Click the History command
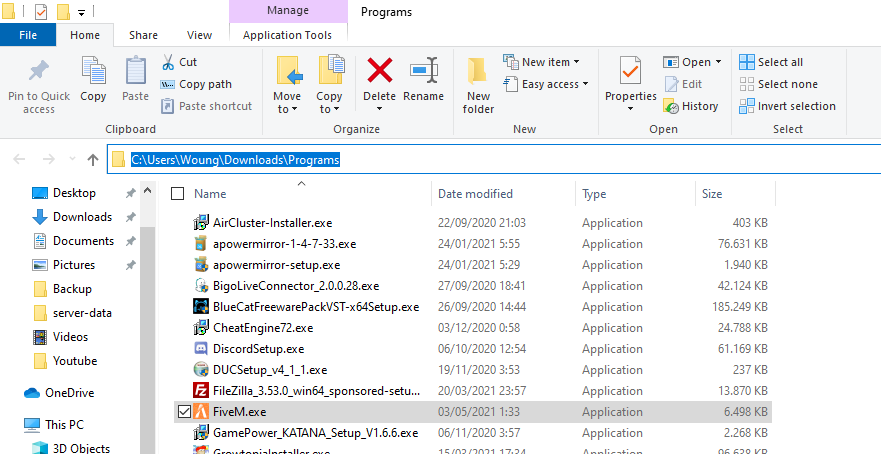The height and width of the screenshot is (454, 881). pyautogui.click(x=691, y=106)
